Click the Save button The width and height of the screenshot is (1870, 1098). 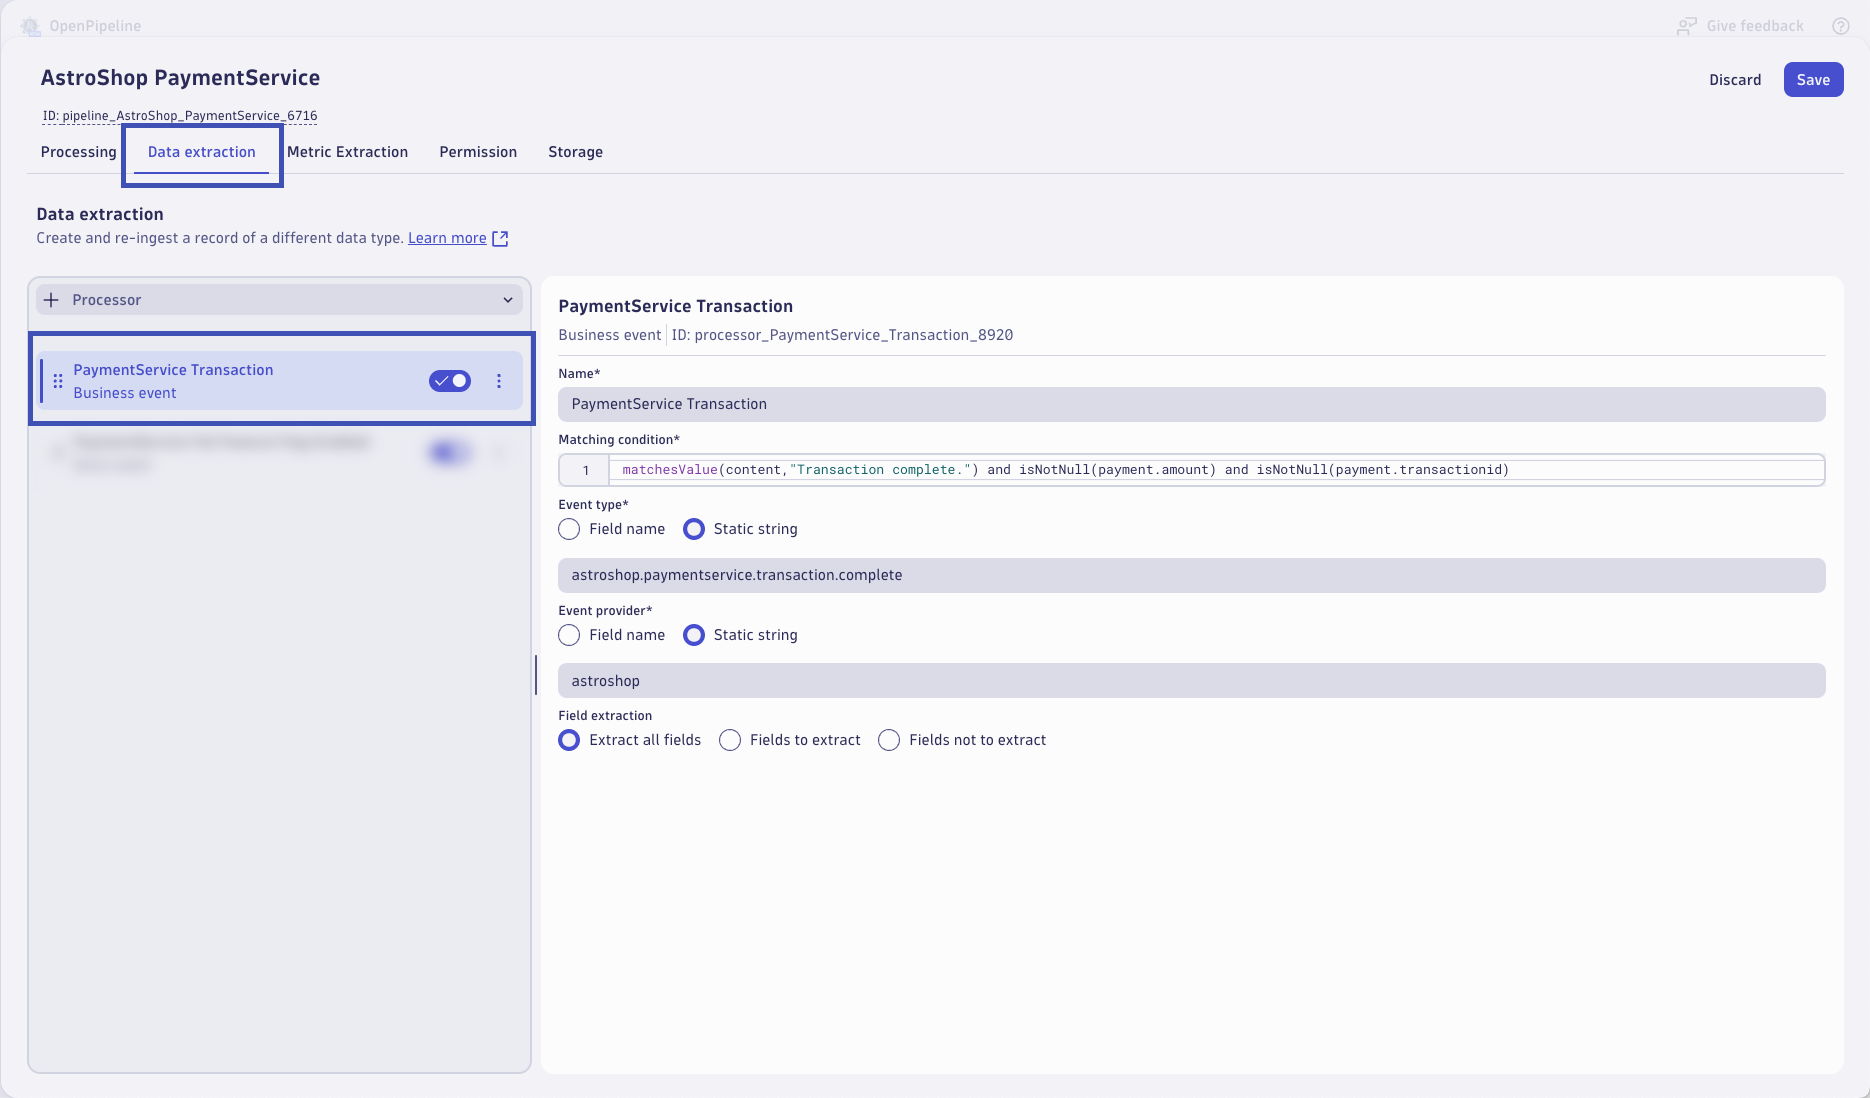pos(1813,80)
